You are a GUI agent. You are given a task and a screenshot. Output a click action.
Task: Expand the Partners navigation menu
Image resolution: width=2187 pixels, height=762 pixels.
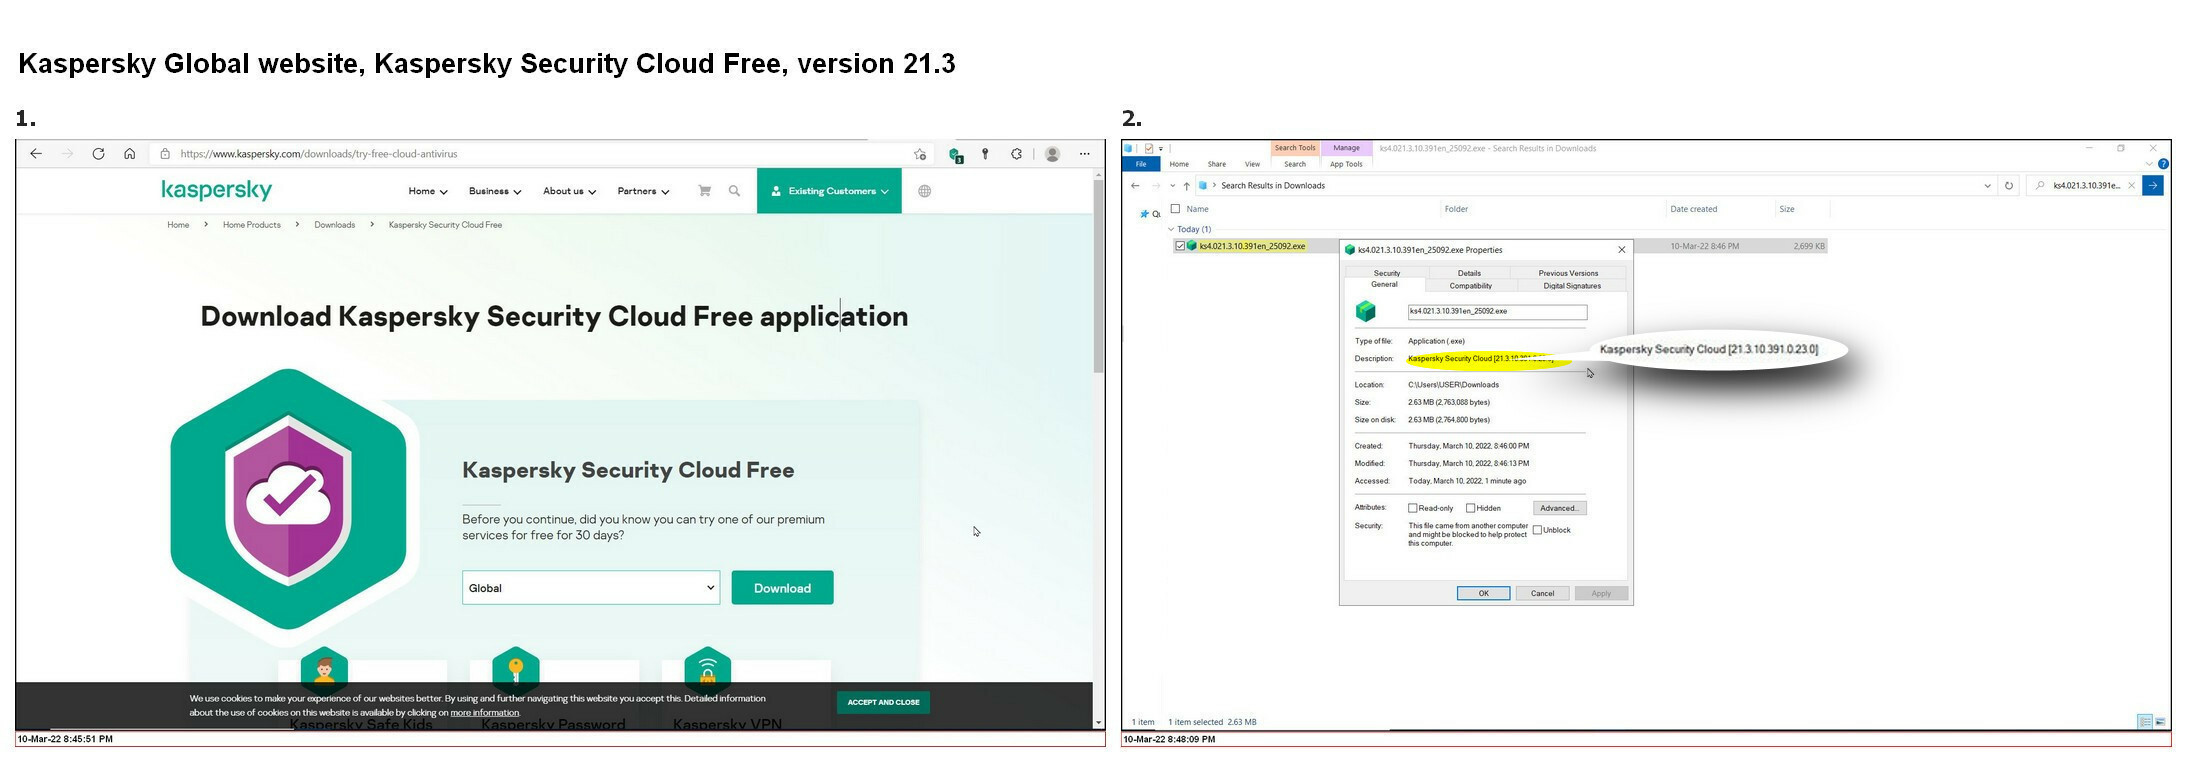(643, 191)
